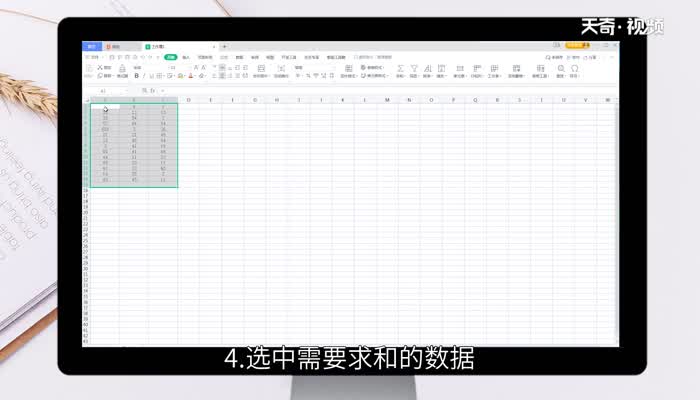Click the Table Tools (表格工具) icon
700x400 pixels.
pos(540,68)
